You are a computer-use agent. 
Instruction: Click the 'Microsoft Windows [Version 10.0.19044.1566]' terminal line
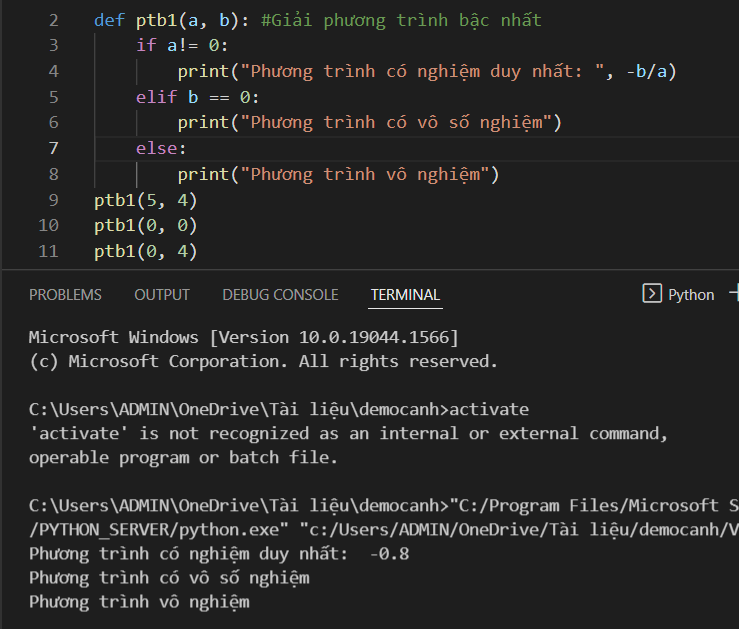pos(243,337)
